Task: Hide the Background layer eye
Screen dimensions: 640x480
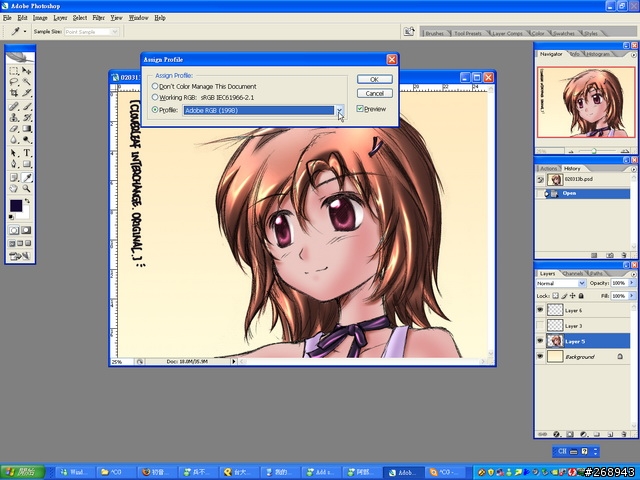Action: 540,356
